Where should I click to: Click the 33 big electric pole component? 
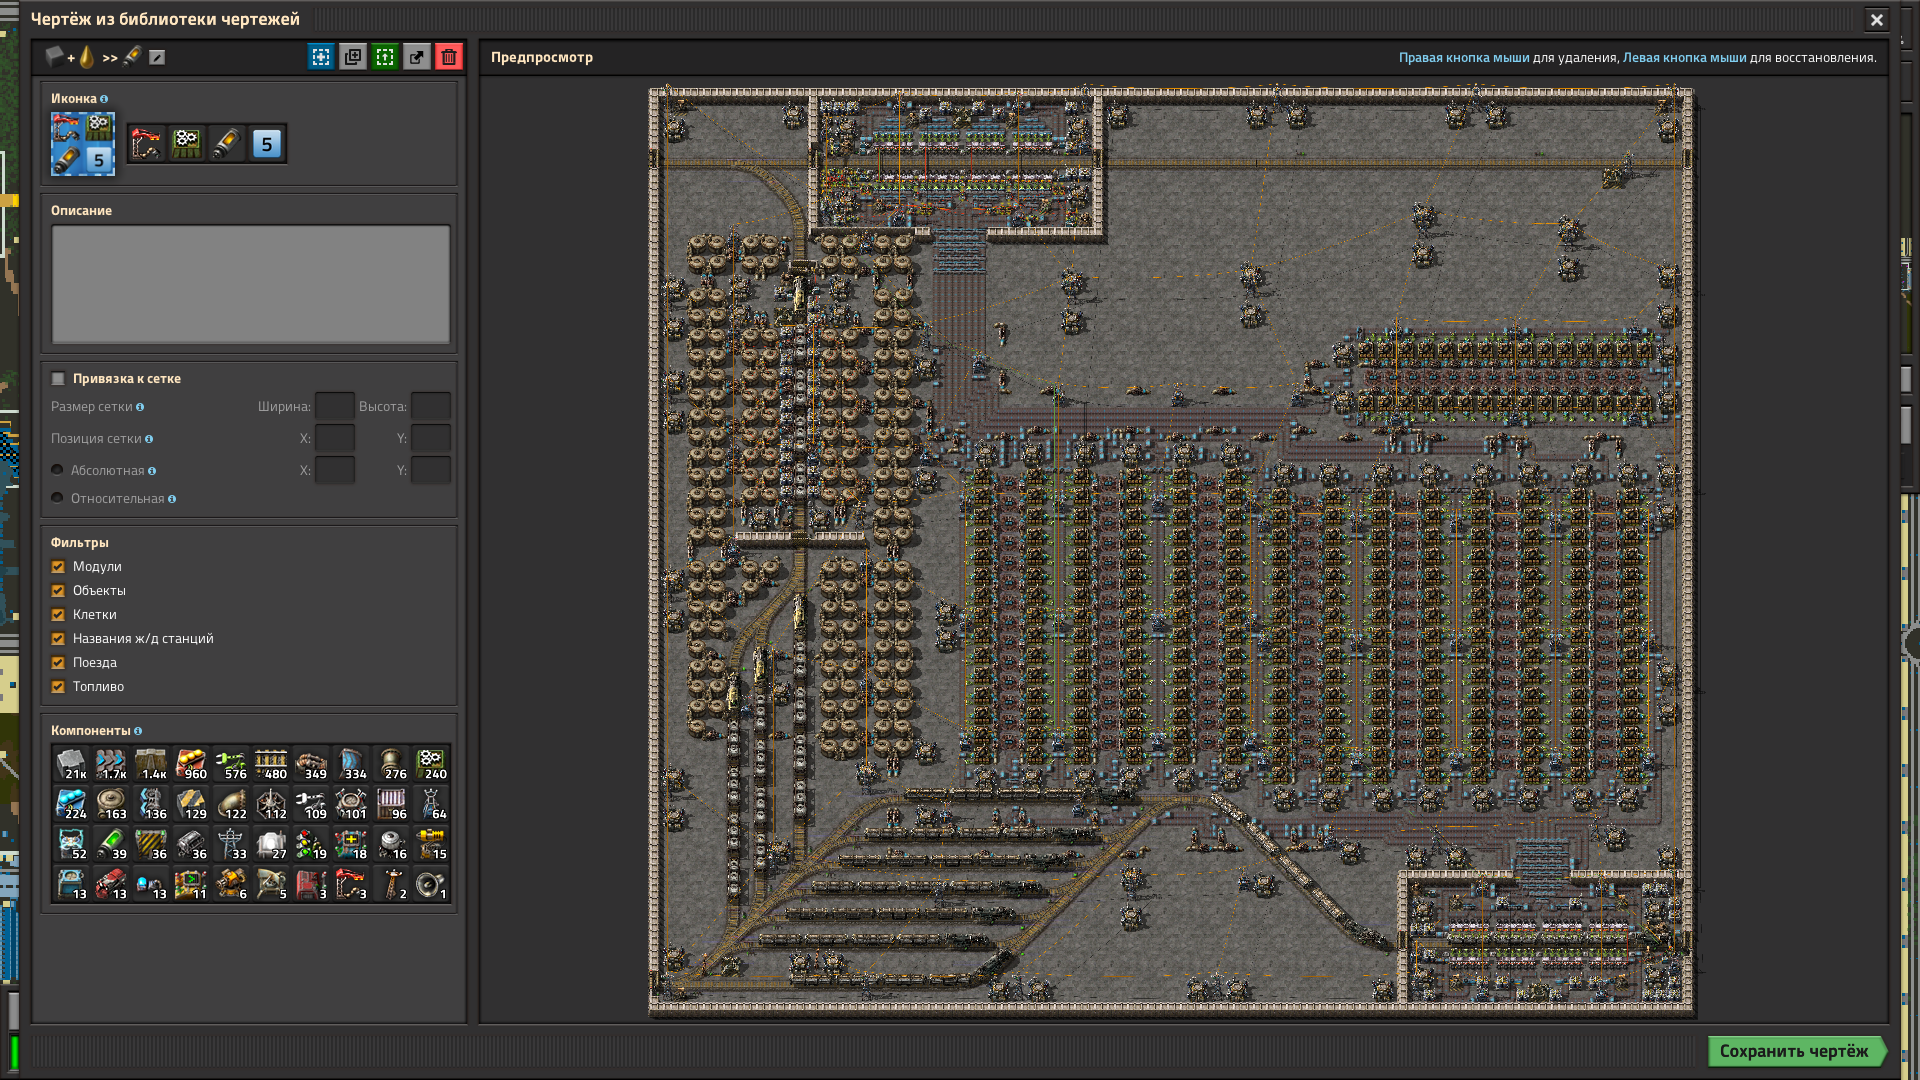pos(231,844)
